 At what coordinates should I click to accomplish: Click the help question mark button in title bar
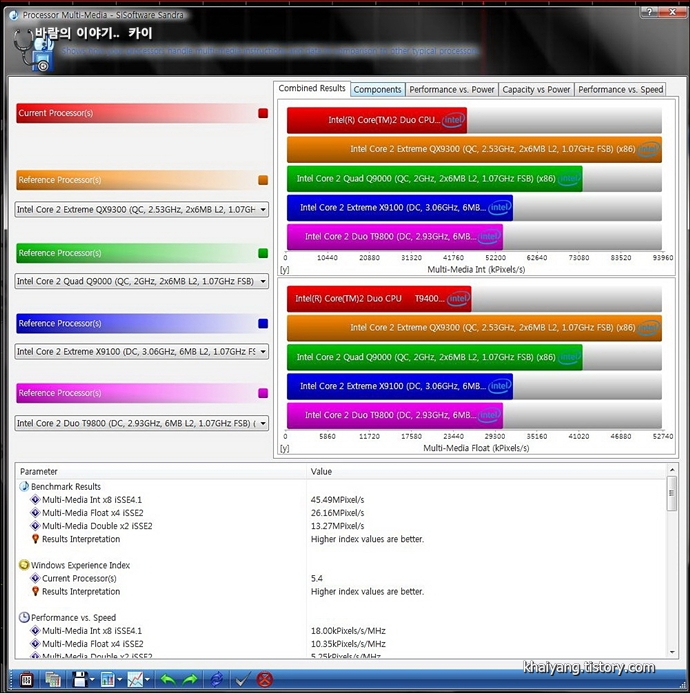650,12
